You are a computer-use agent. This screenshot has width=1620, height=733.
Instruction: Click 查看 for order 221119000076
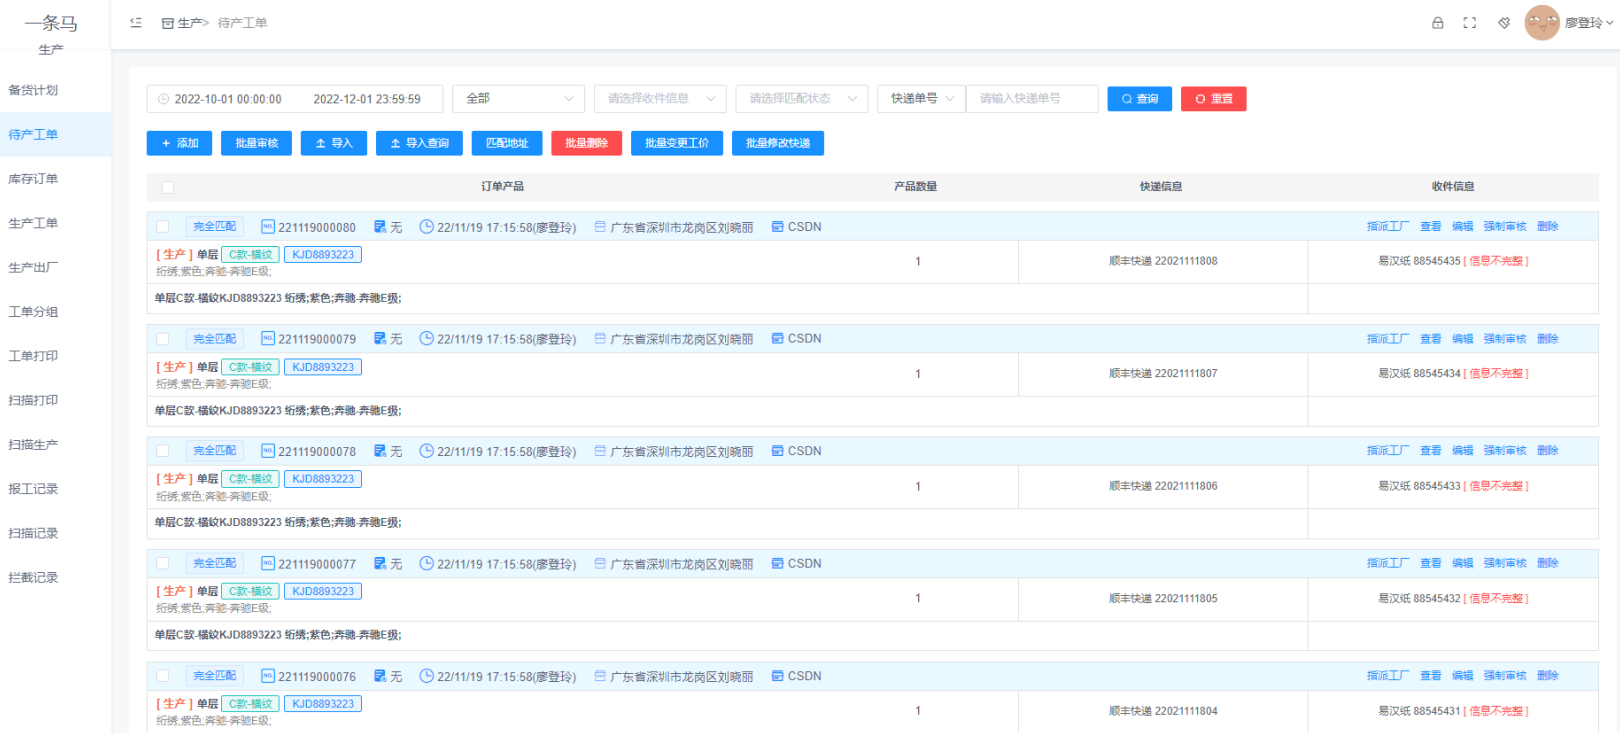point(1431,676)
